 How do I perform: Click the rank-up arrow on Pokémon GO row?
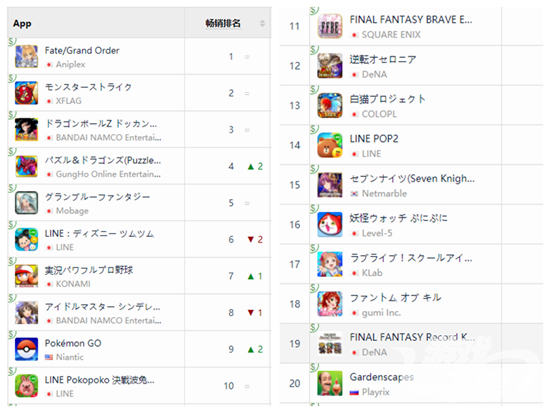pos(250,349)
